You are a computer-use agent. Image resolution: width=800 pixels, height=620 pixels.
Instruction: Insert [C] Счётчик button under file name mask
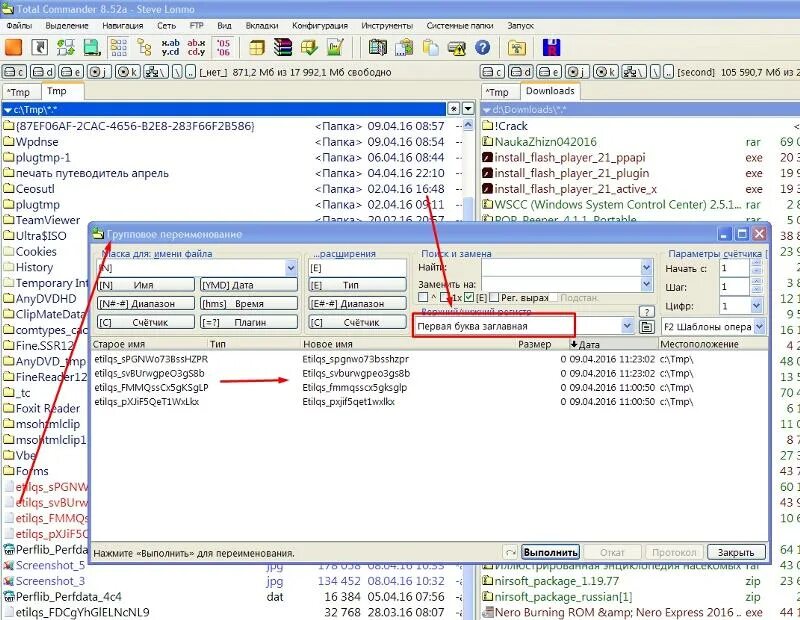(145, 322)
